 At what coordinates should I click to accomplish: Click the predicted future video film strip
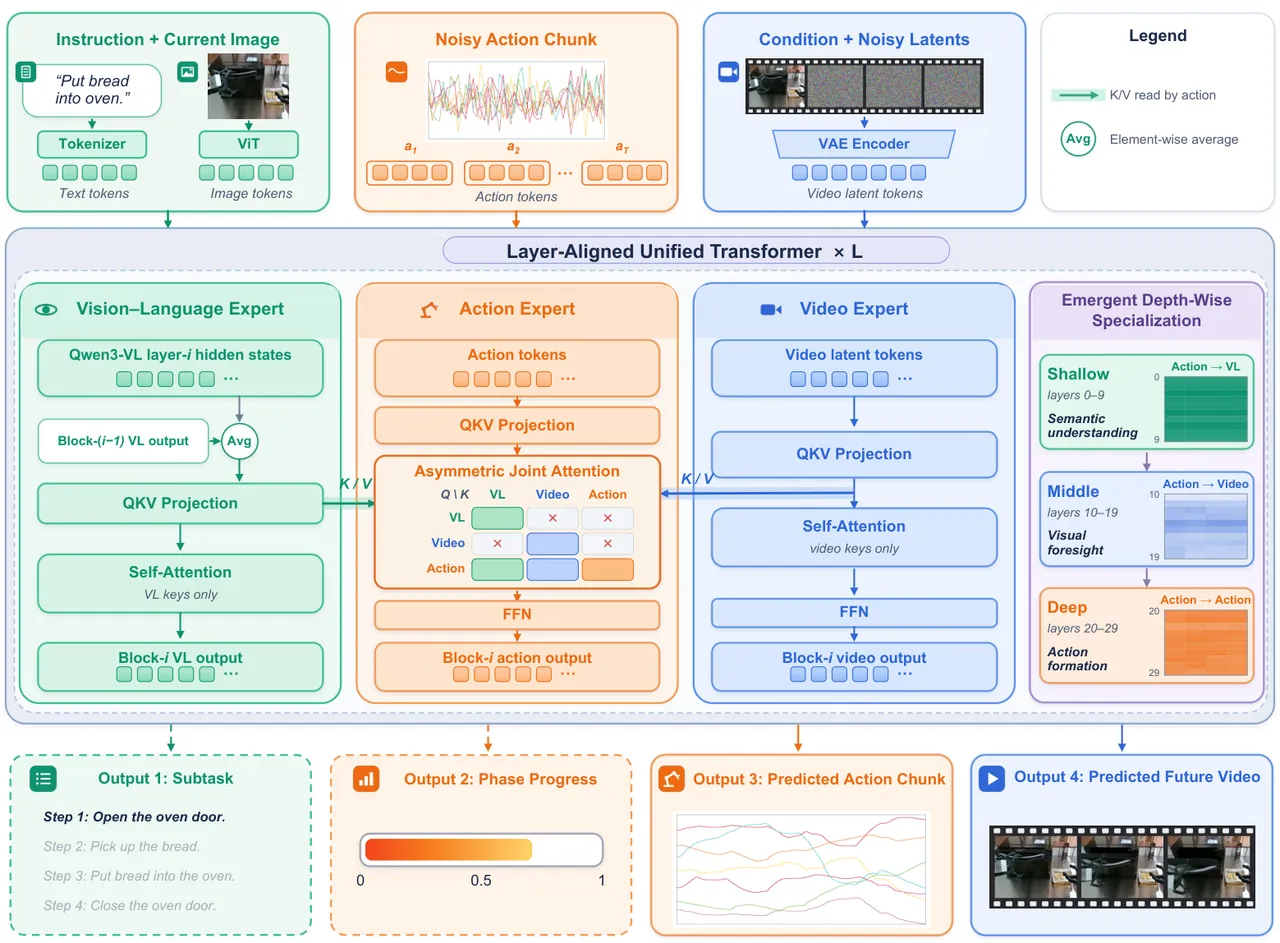1121,866
